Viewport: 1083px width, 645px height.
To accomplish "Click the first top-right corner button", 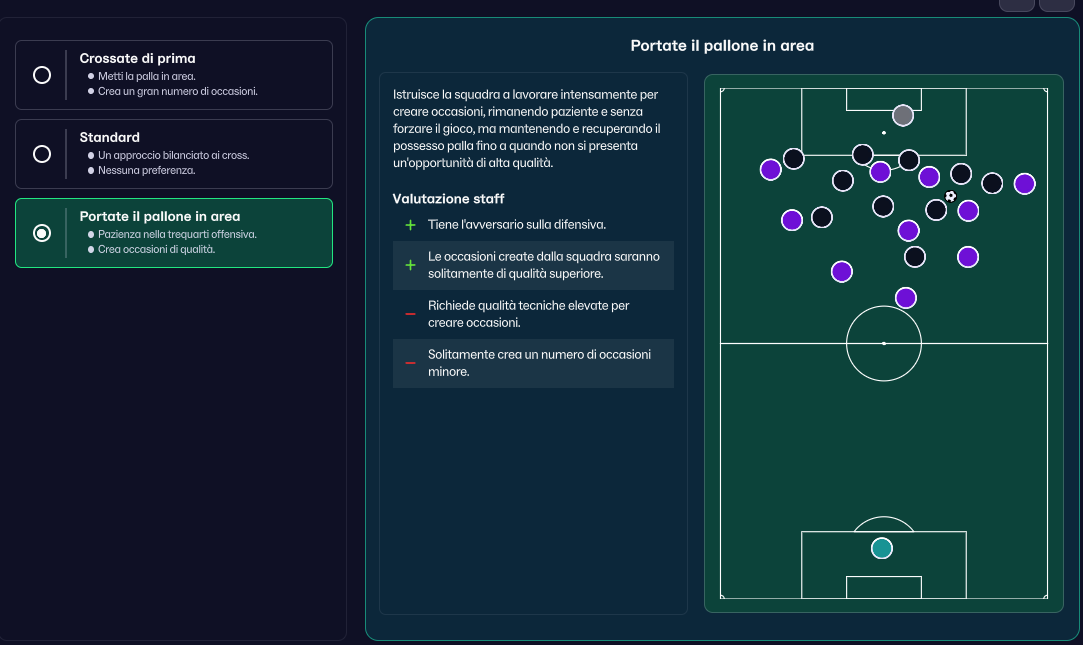I will [1017, 4].
